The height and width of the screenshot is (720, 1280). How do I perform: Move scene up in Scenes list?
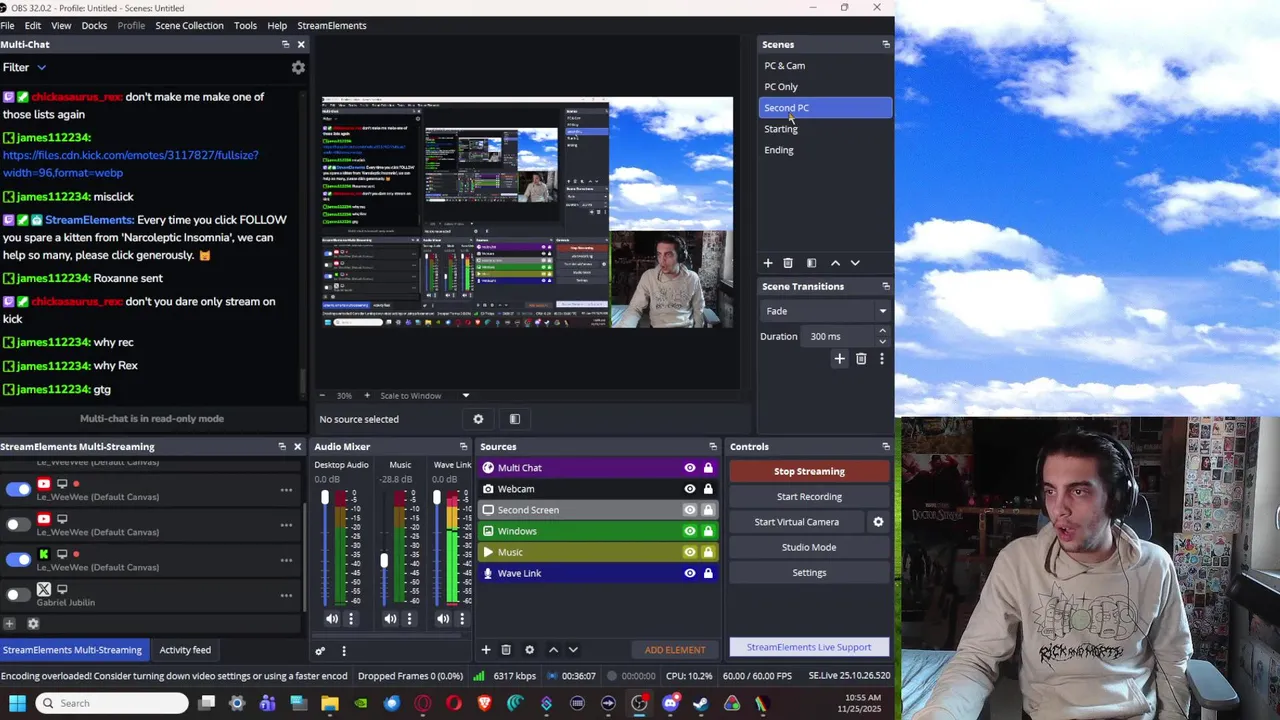(835, 263)
